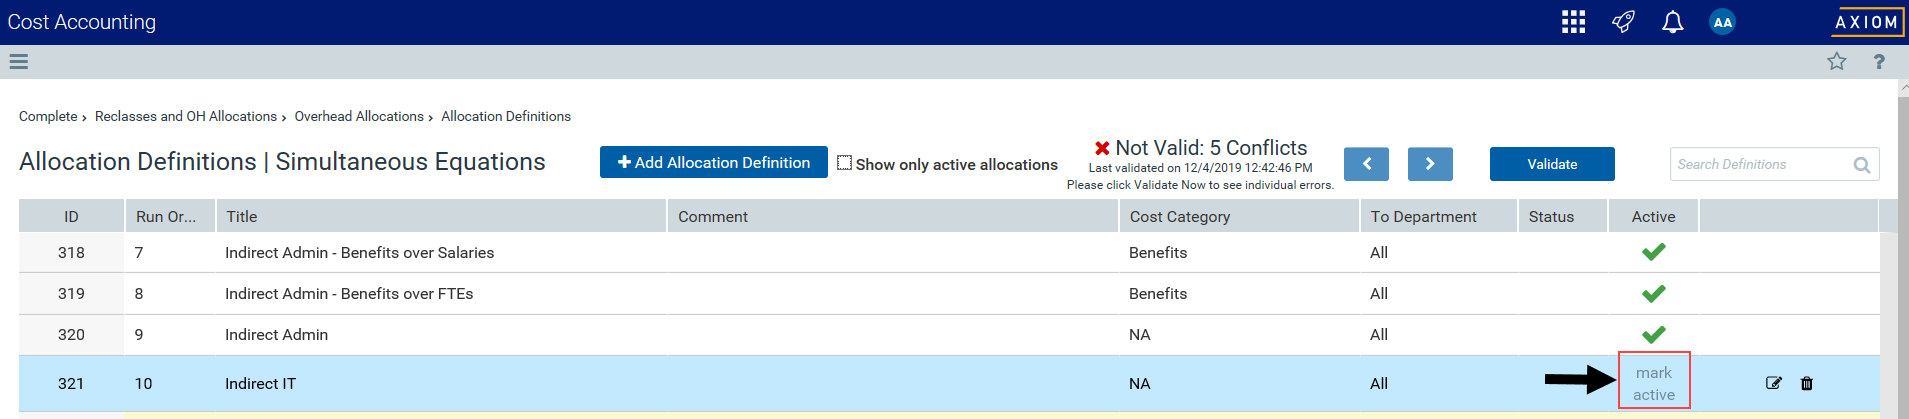Open the AA user profile avatar
This screenshot has width=1909, height=419.
(x=1722, y=22)
